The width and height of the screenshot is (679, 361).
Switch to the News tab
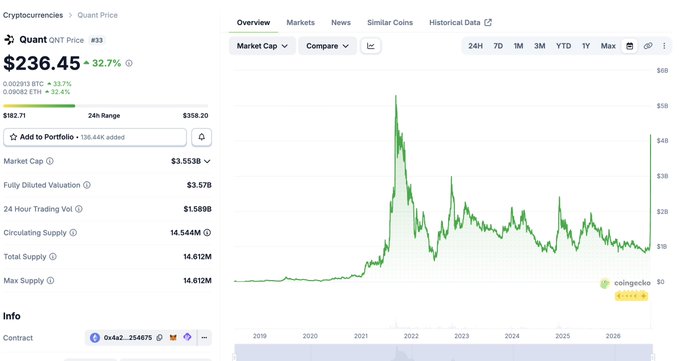pyautogui.click(x=341, y=23)
